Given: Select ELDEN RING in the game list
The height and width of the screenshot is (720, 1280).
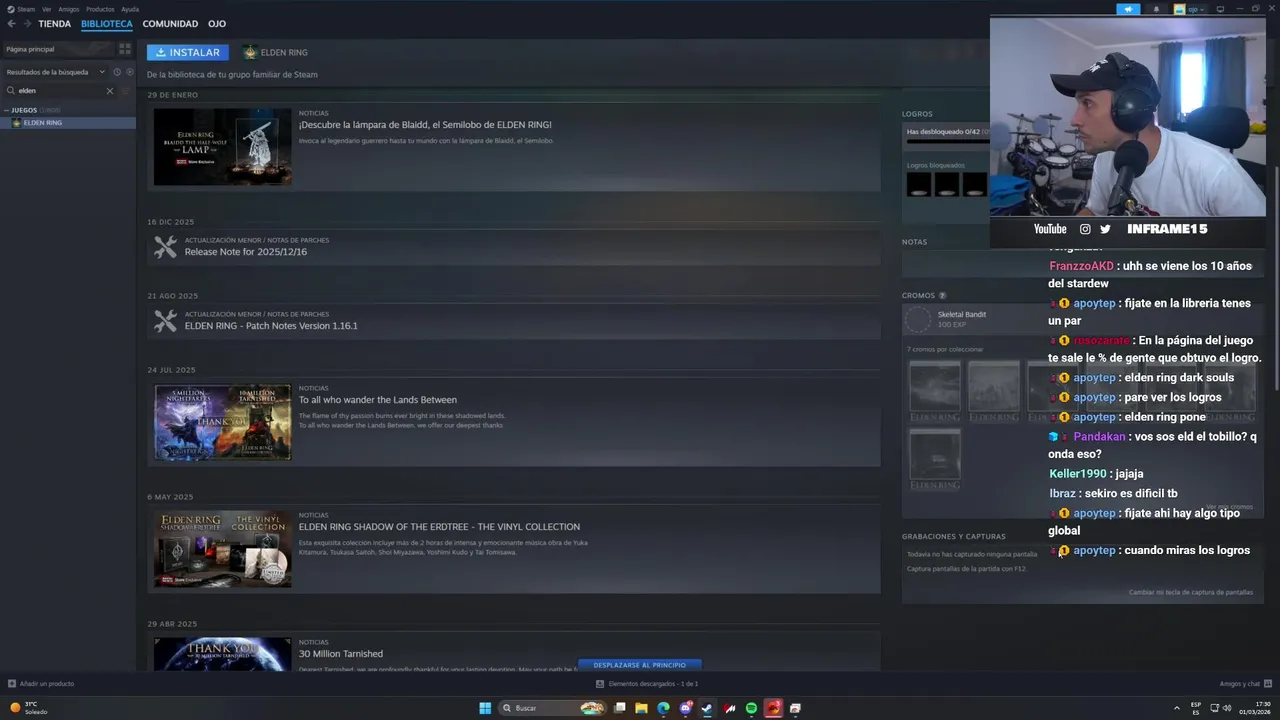Looking at the screenshot, I should tap(68, 123).
